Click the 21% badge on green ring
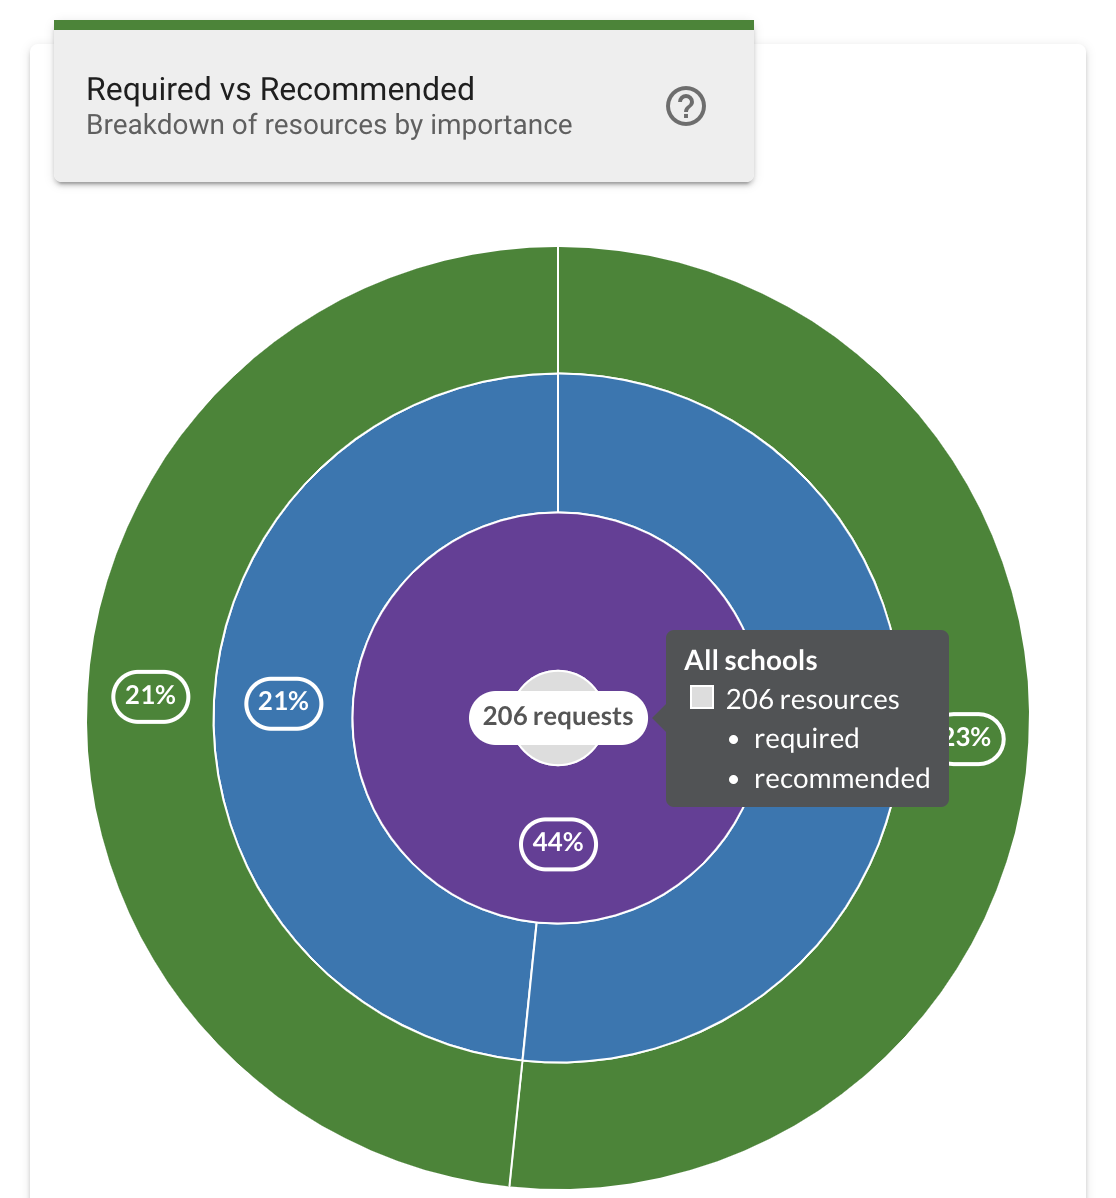 click(149, 696)
